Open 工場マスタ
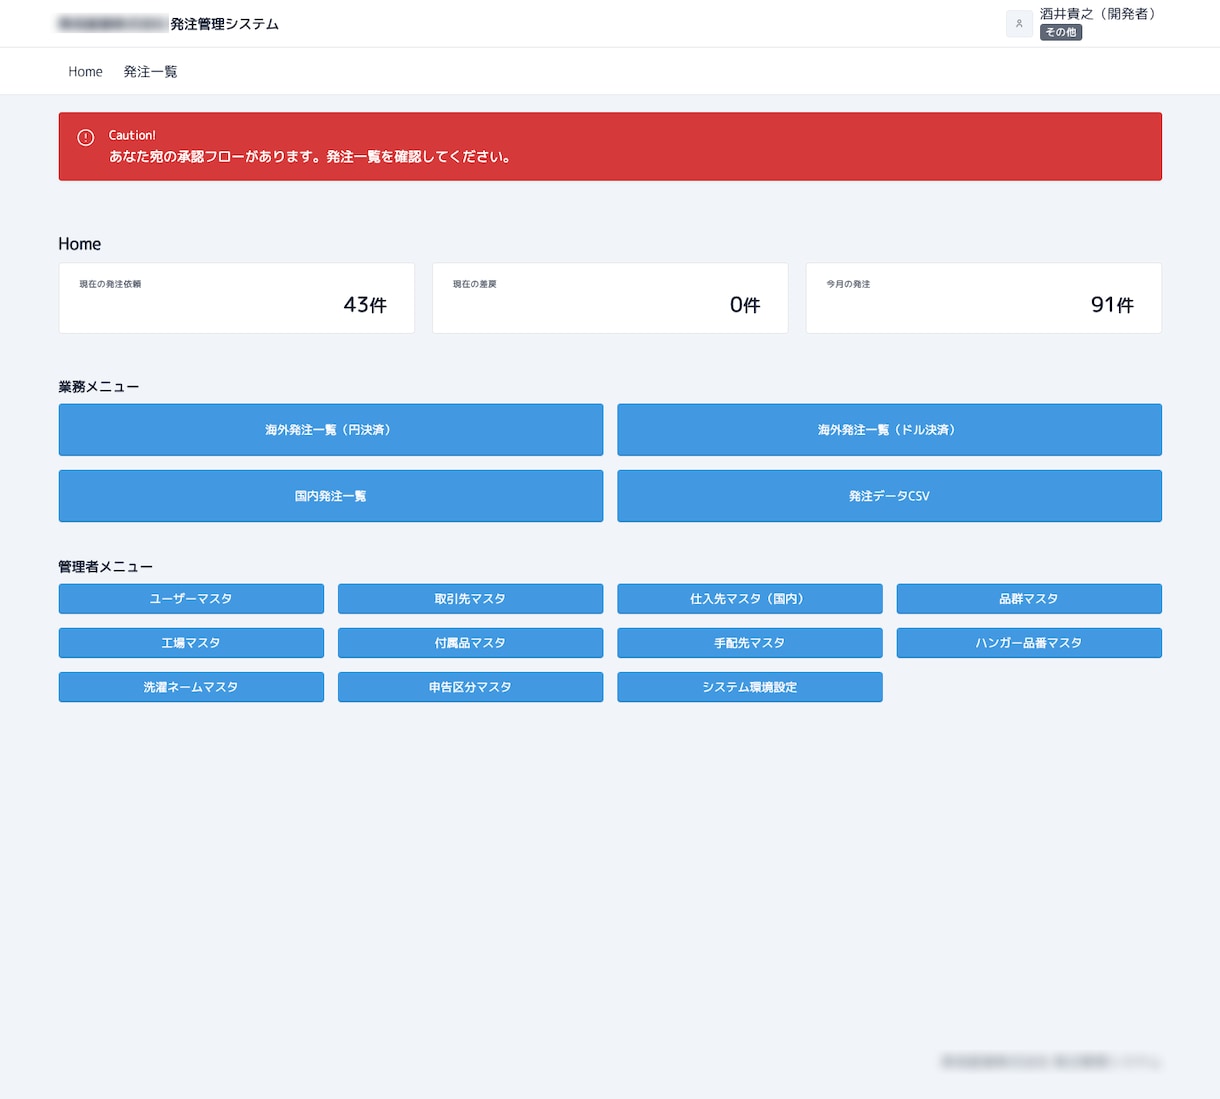 (x=191, y=643)
